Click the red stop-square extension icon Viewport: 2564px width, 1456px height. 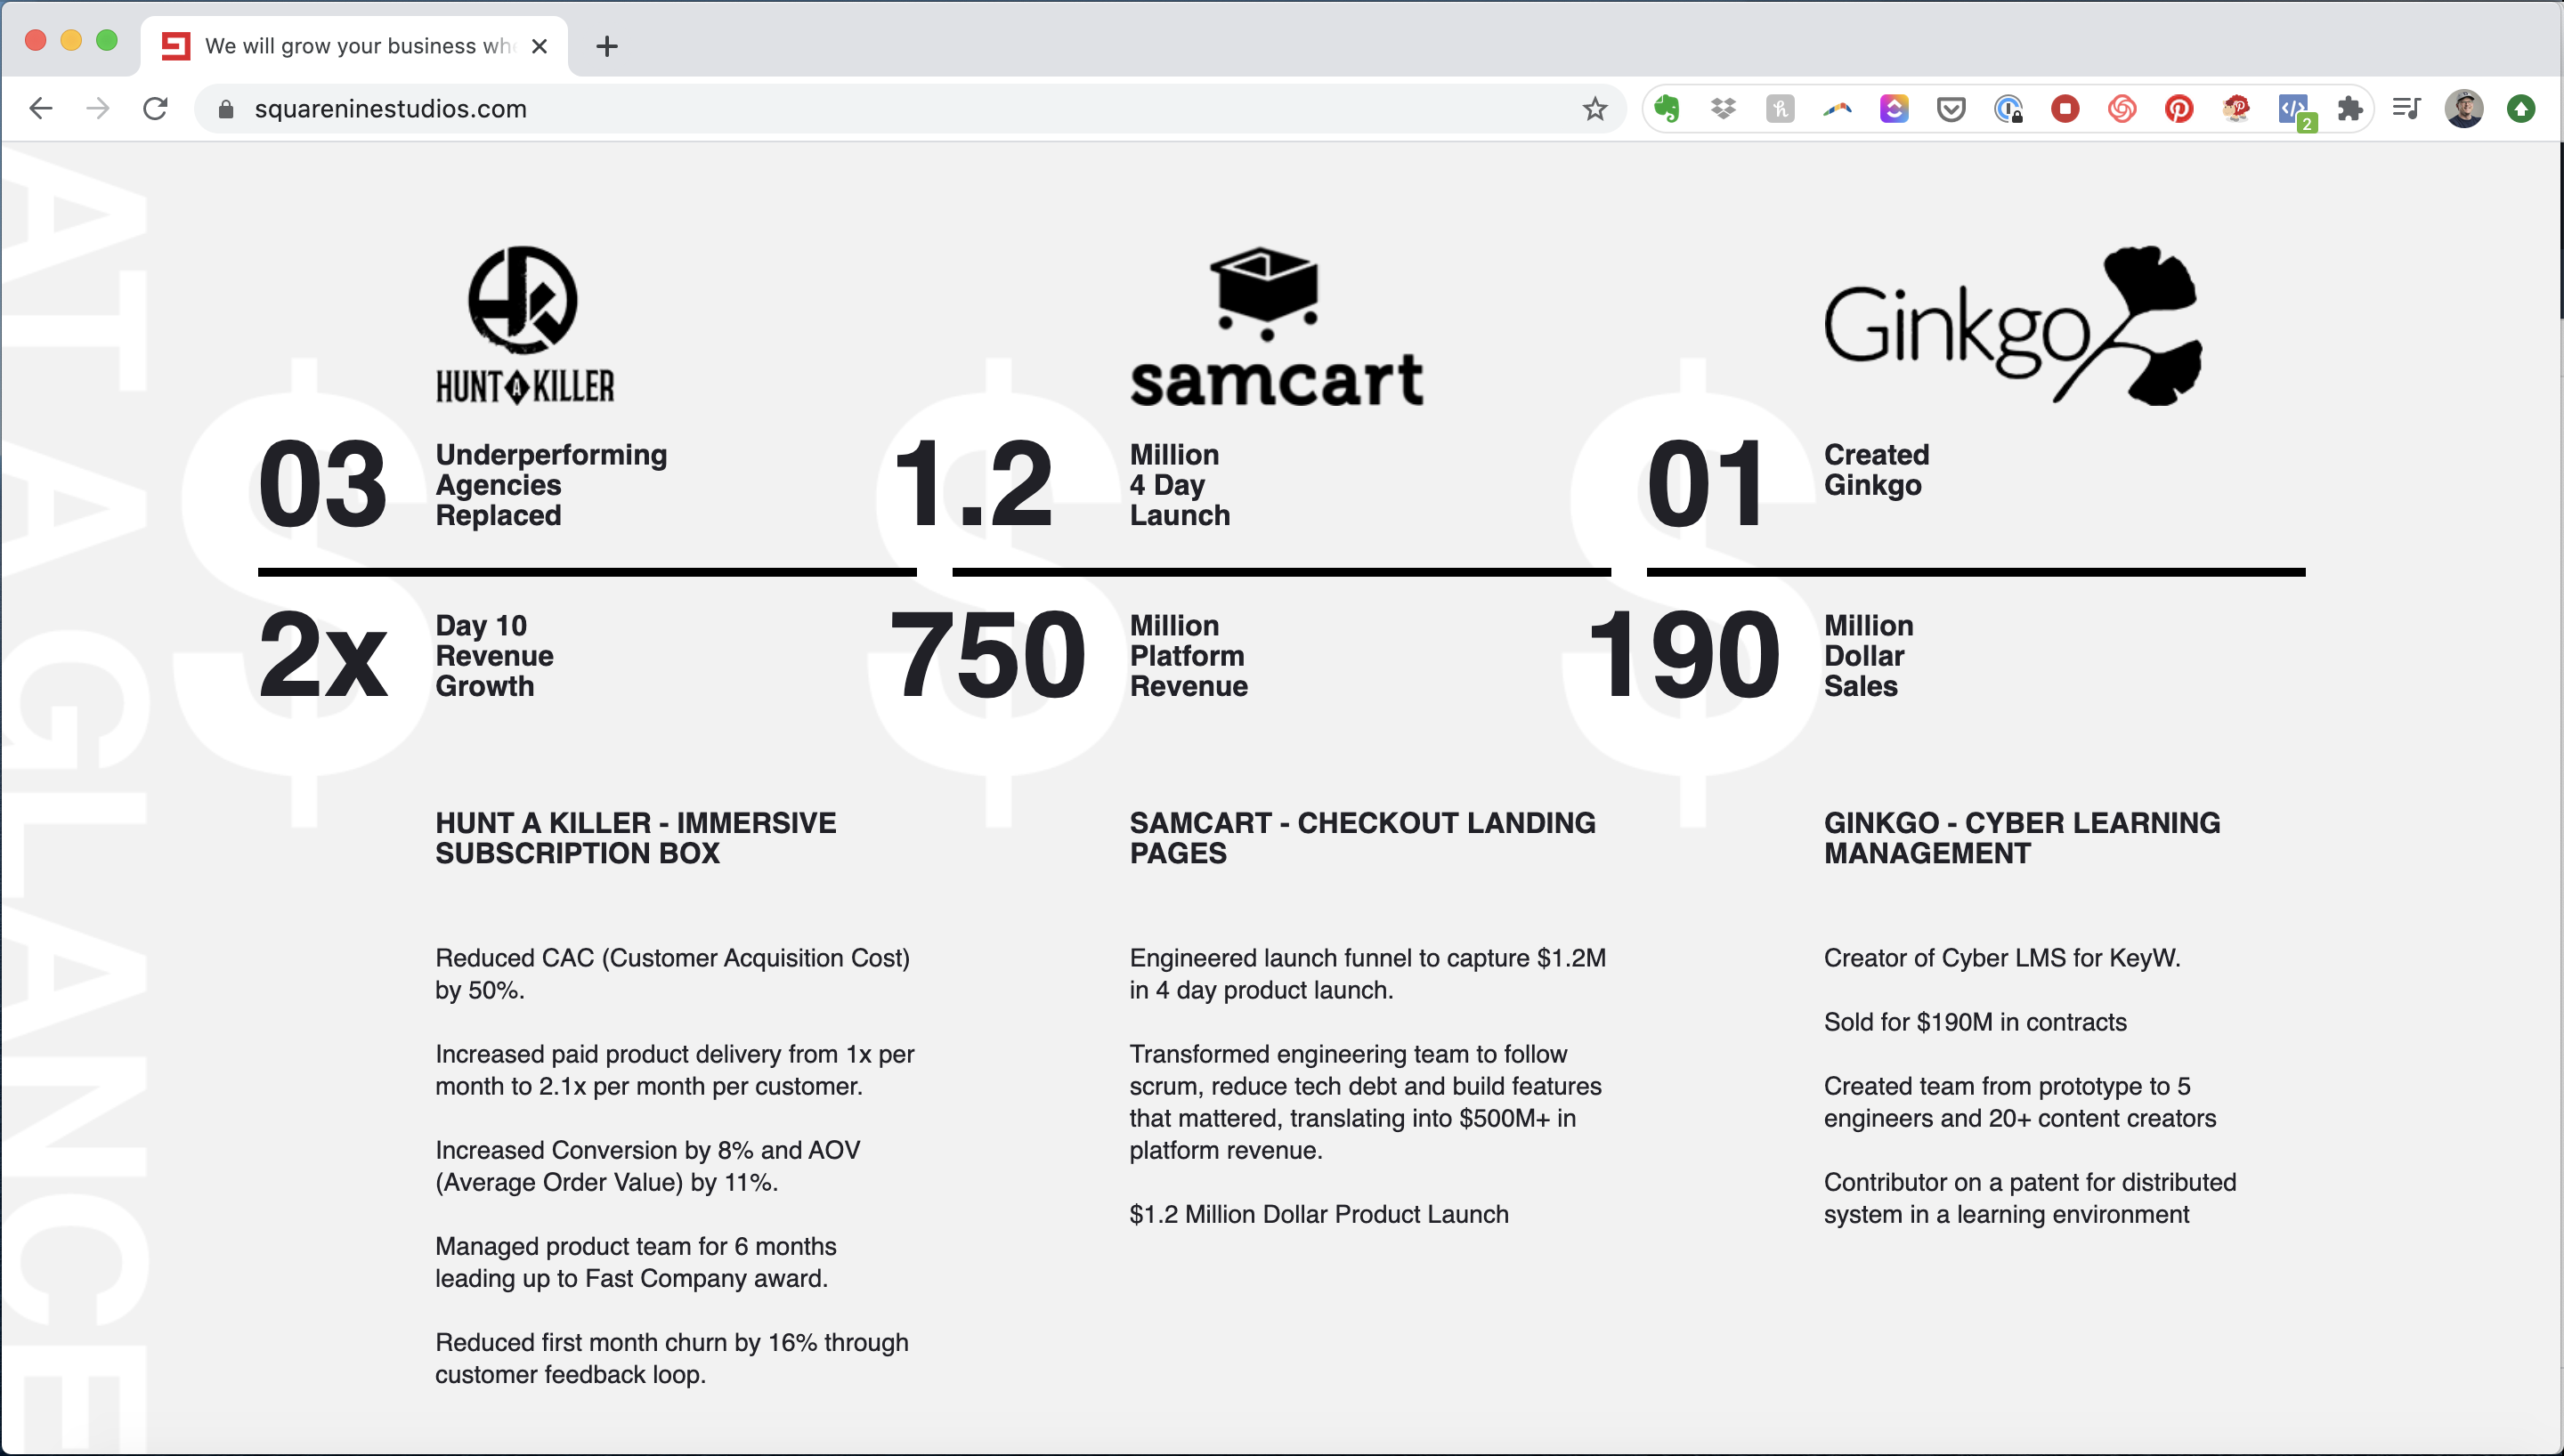(x=2065, y=108)
